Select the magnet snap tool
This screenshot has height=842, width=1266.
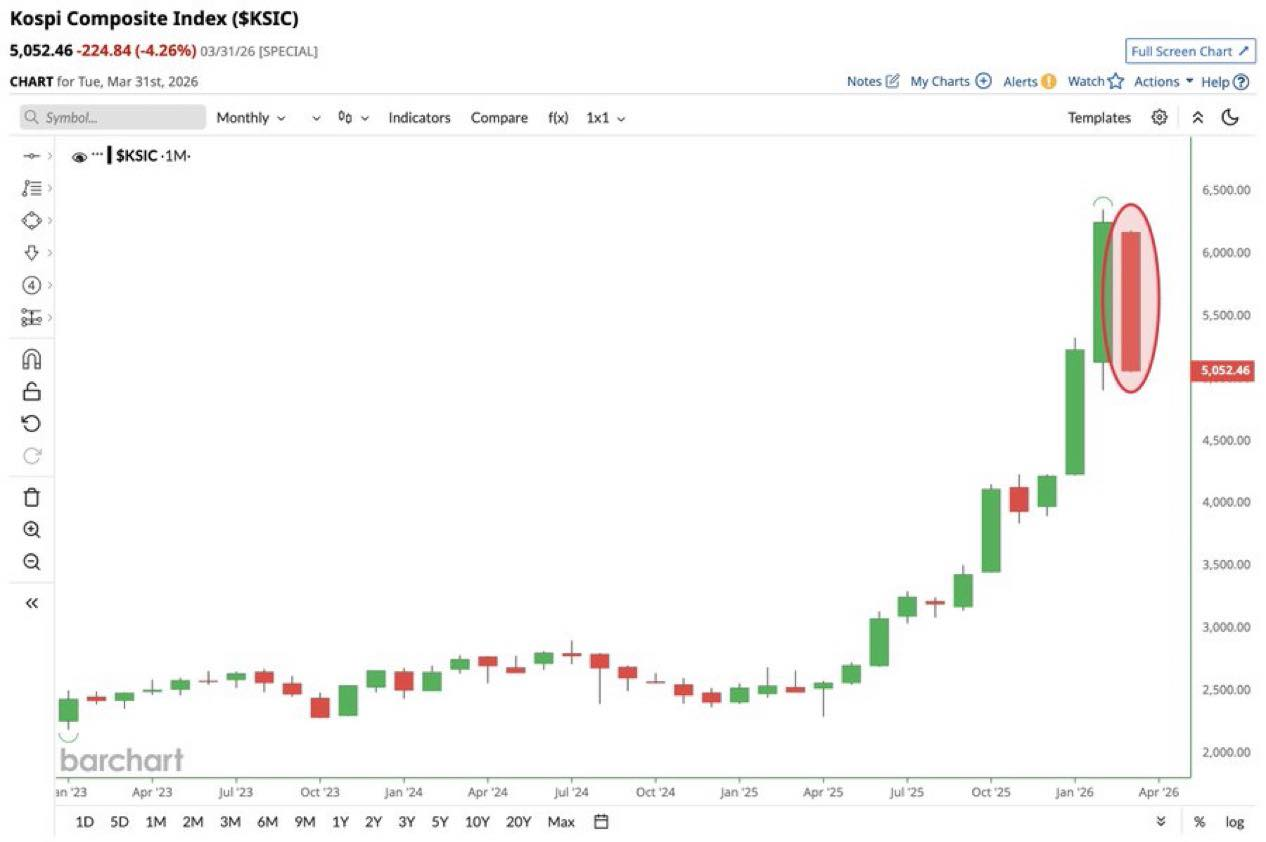click(31, 359)
